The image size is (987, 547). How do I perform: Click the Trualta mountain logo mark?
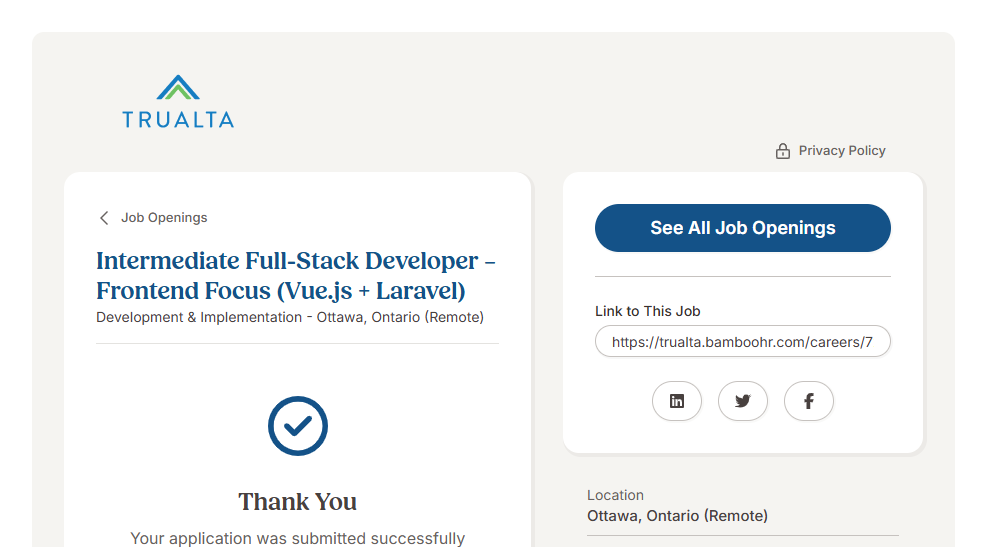(178, 88)
